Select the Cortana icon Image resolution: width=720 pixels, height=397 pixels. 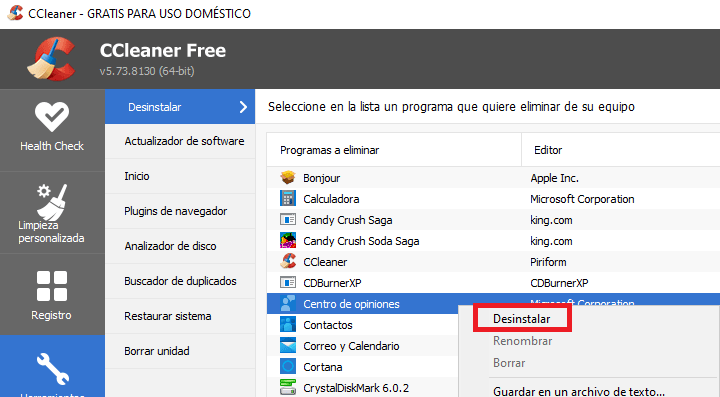pos(288,367)
